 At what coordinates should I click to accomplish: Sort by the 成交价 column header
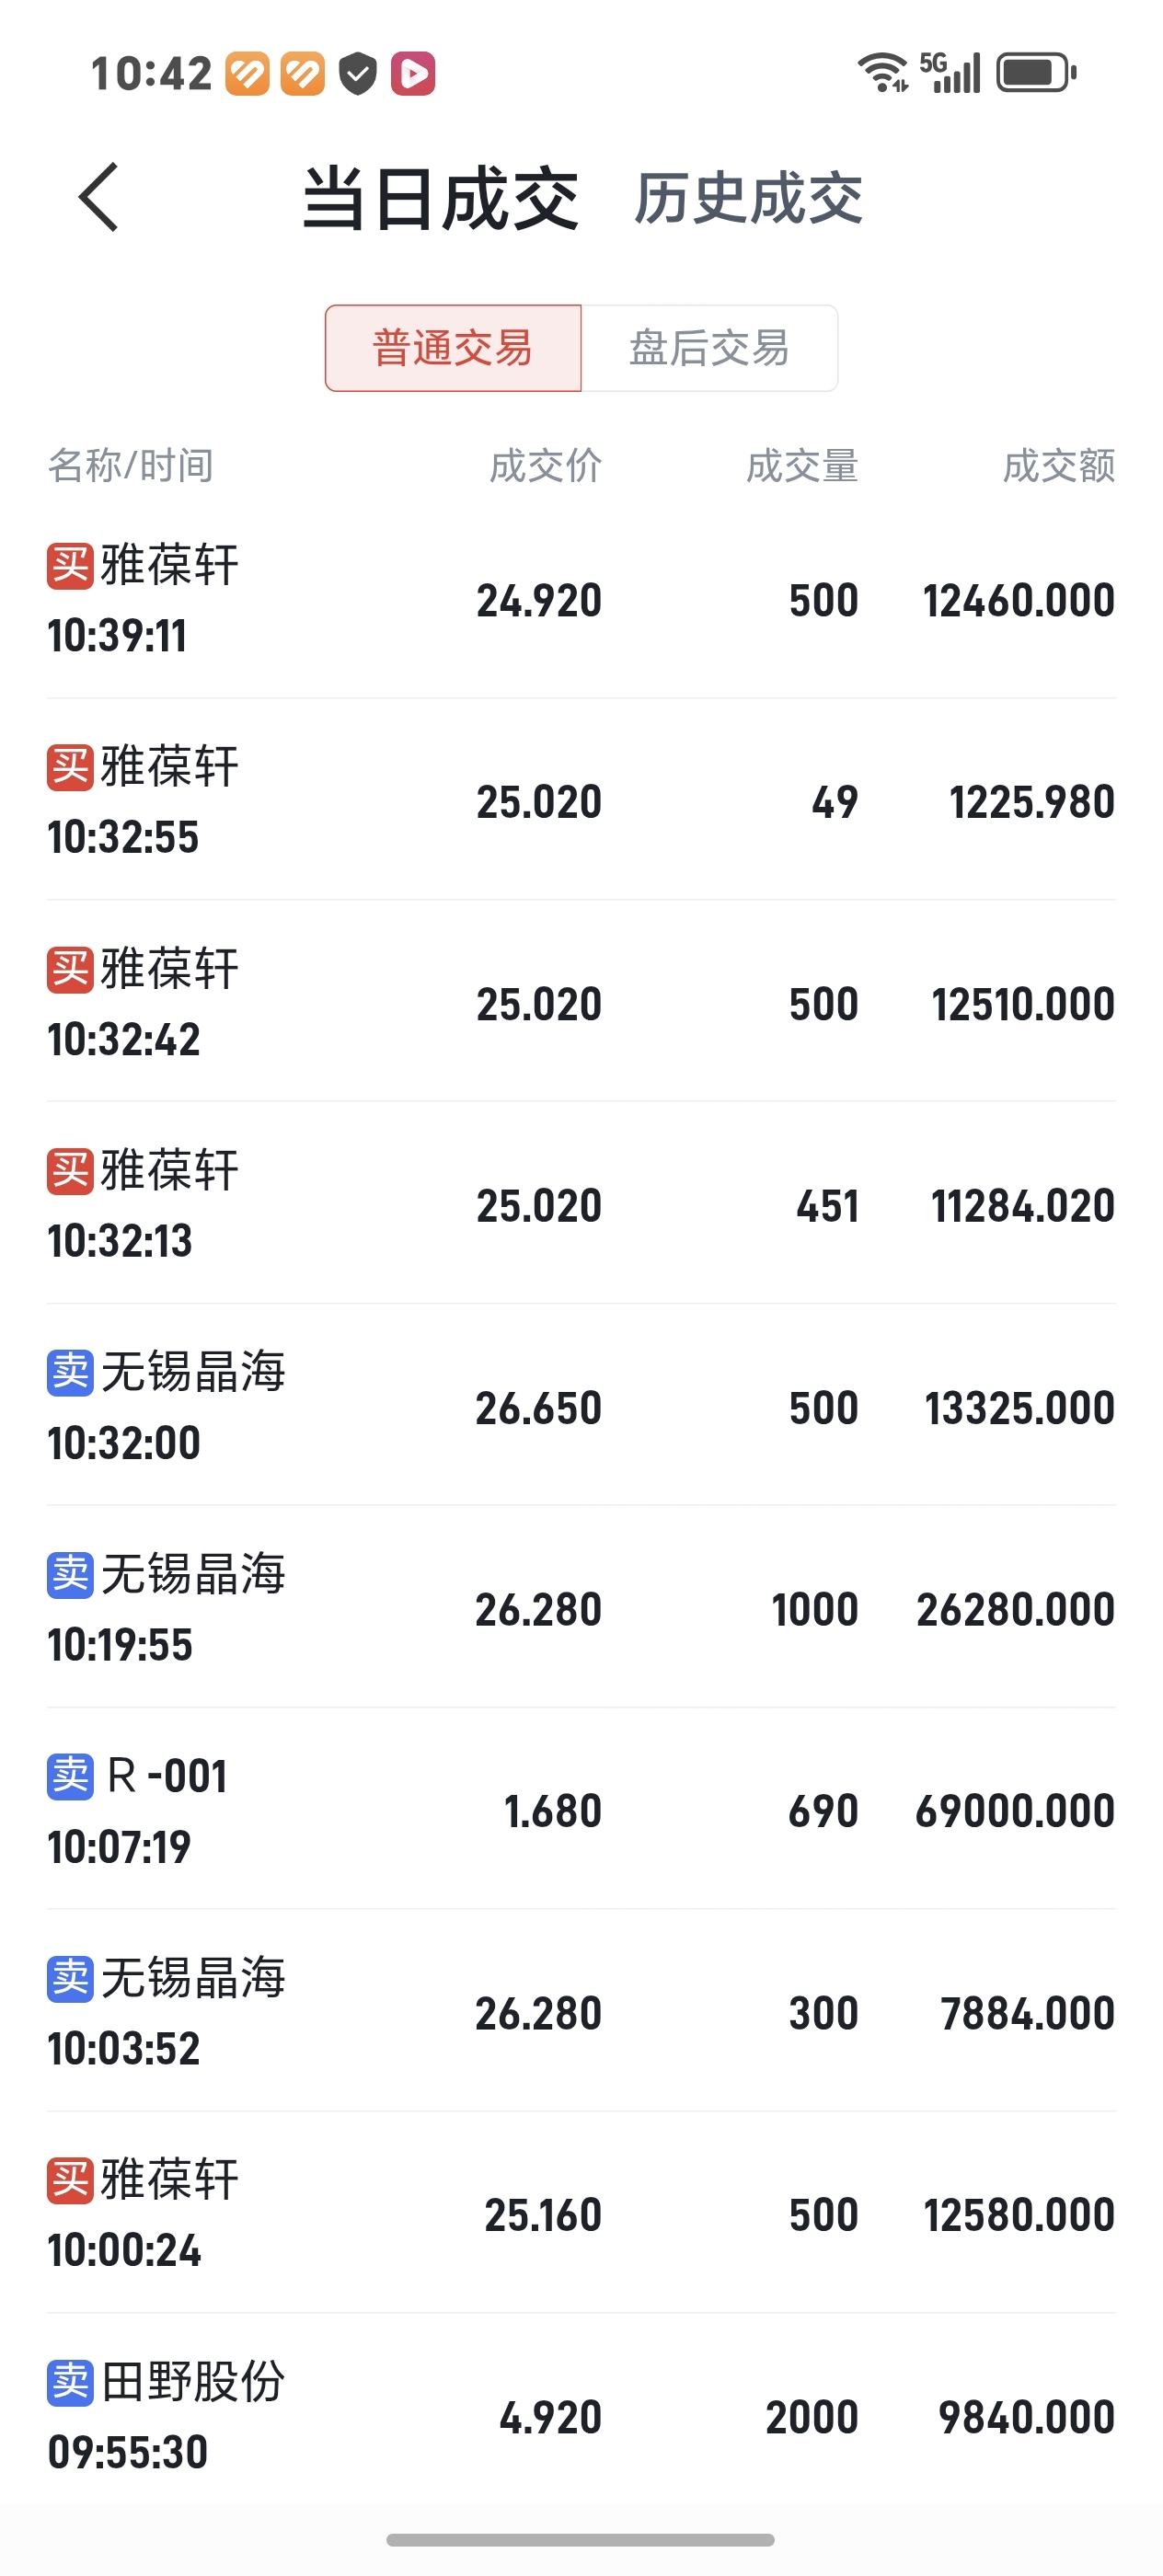(545, 466)
